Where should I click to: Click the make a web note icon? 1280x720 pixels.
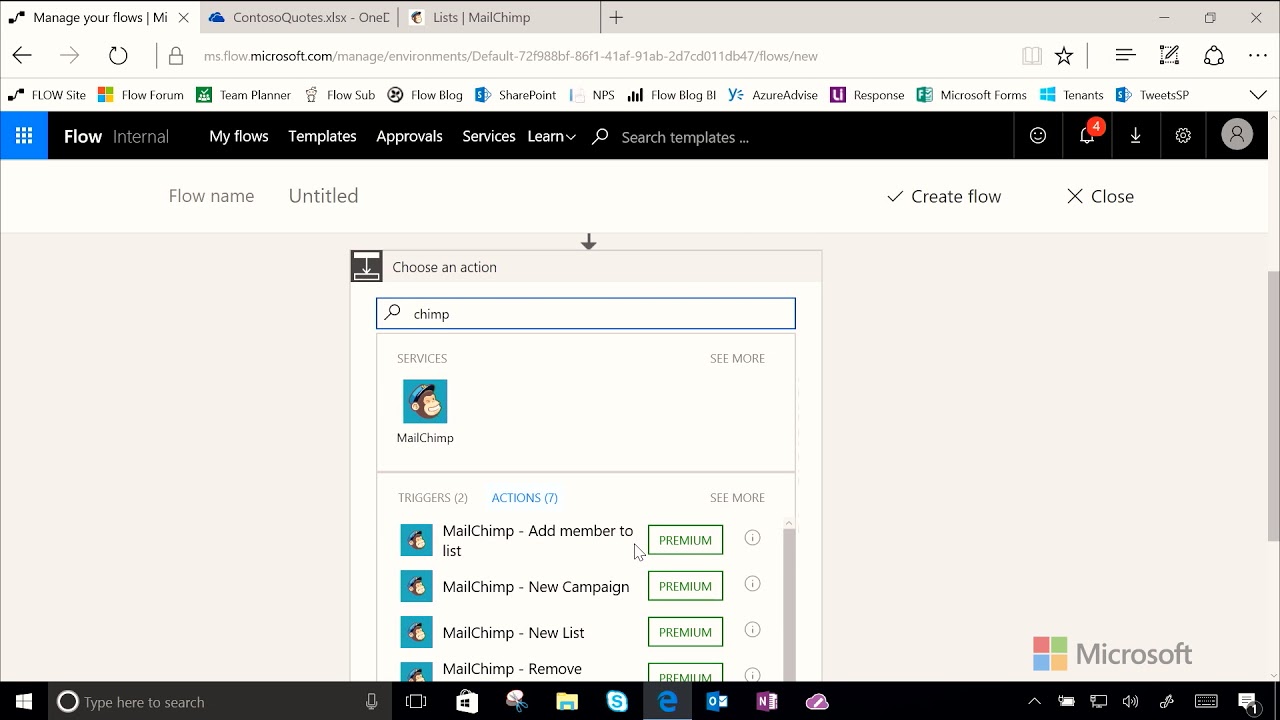pyautogui.click(x=1169, y=56)
